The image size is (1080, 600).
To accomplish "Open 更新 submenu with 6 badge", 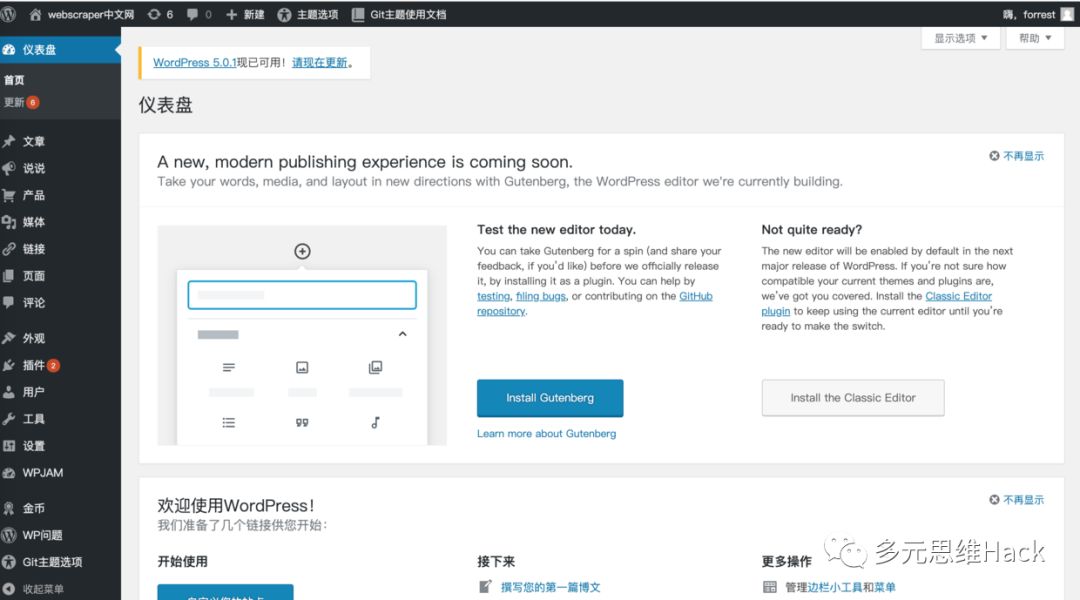I will click(x=22, y=102).
